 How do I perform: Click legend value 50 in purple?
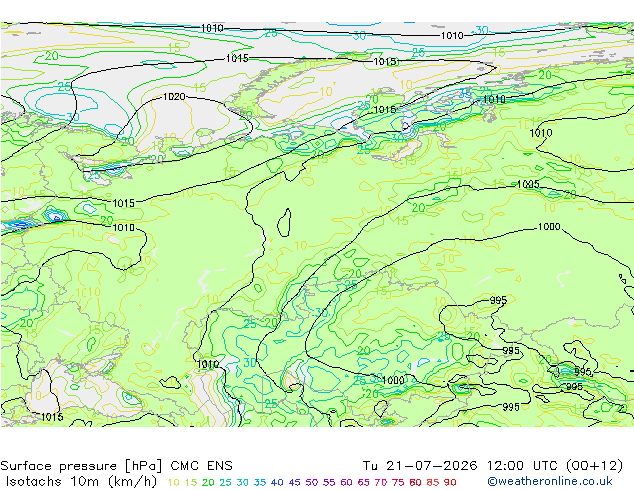312,482
